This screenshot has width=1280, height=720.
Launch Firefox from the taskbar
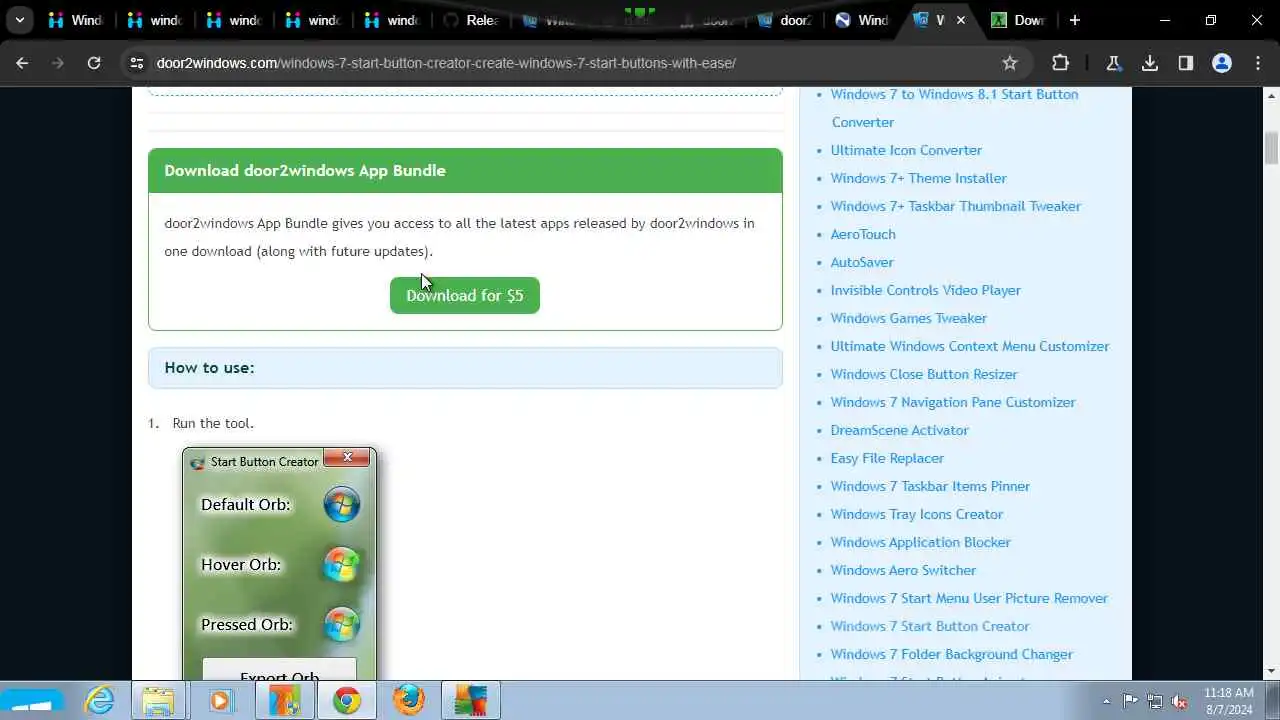tap(409, 701)
